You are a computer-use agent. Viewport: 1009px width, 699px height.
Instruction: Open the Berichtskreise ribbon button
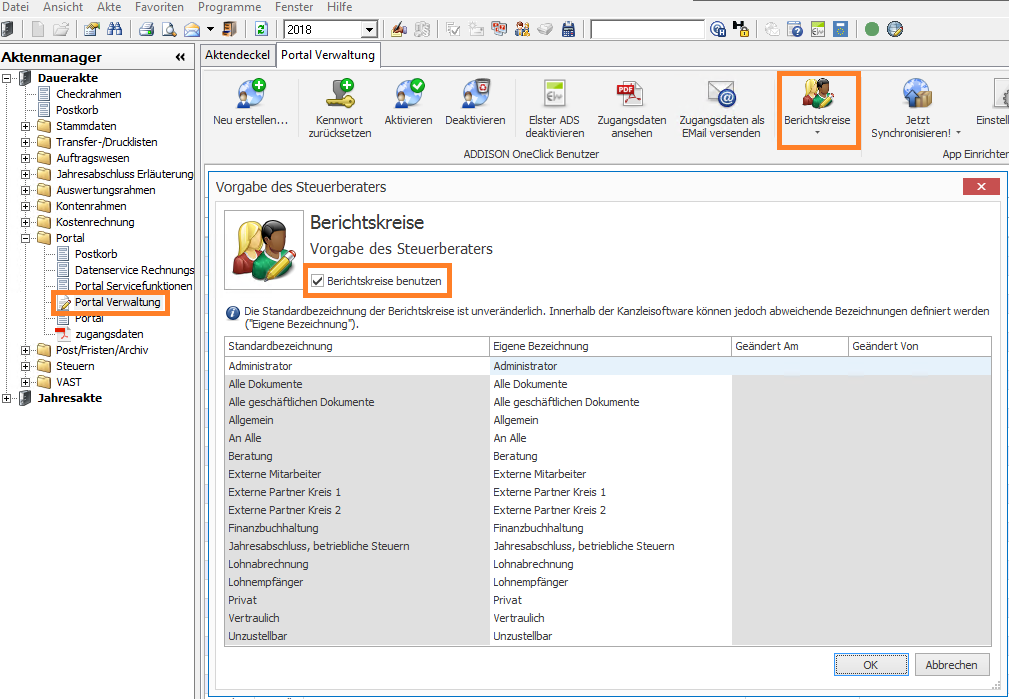[818, 110]
